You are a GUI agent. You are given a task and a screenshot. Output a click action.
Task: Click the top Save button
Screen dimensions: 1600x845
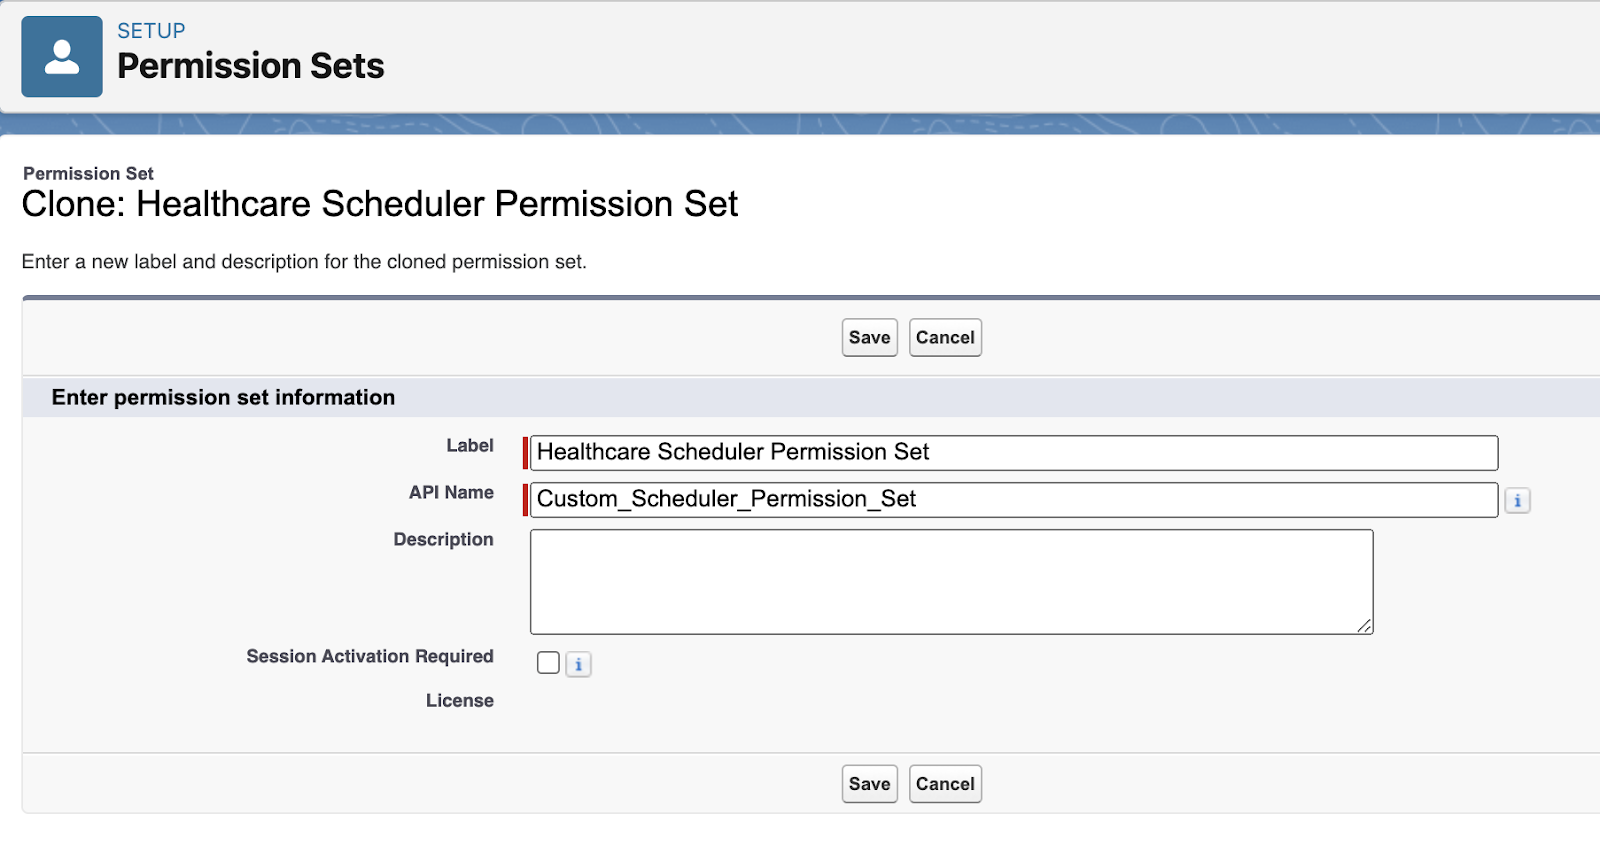click(870, 338)
